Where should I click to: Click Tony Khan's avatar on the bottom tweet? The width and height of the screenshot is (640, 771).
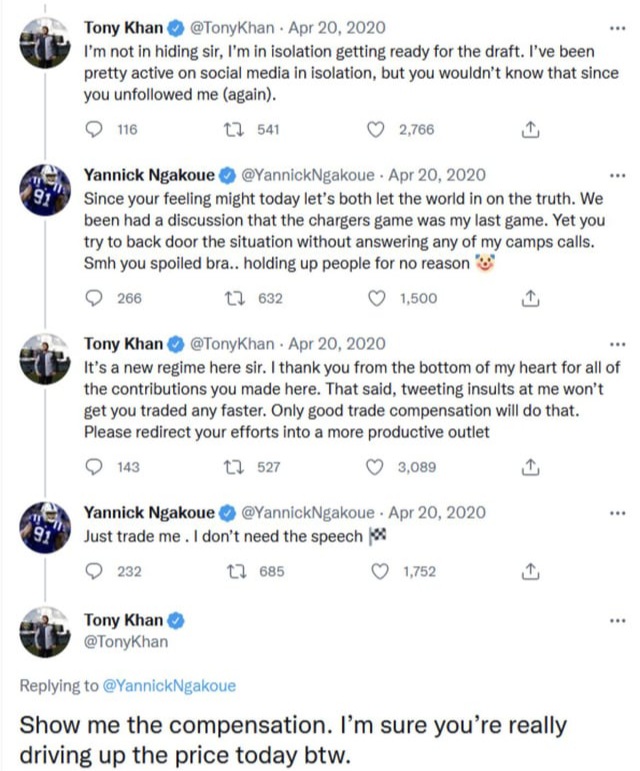pyautogui.click(x=43, y=631)
